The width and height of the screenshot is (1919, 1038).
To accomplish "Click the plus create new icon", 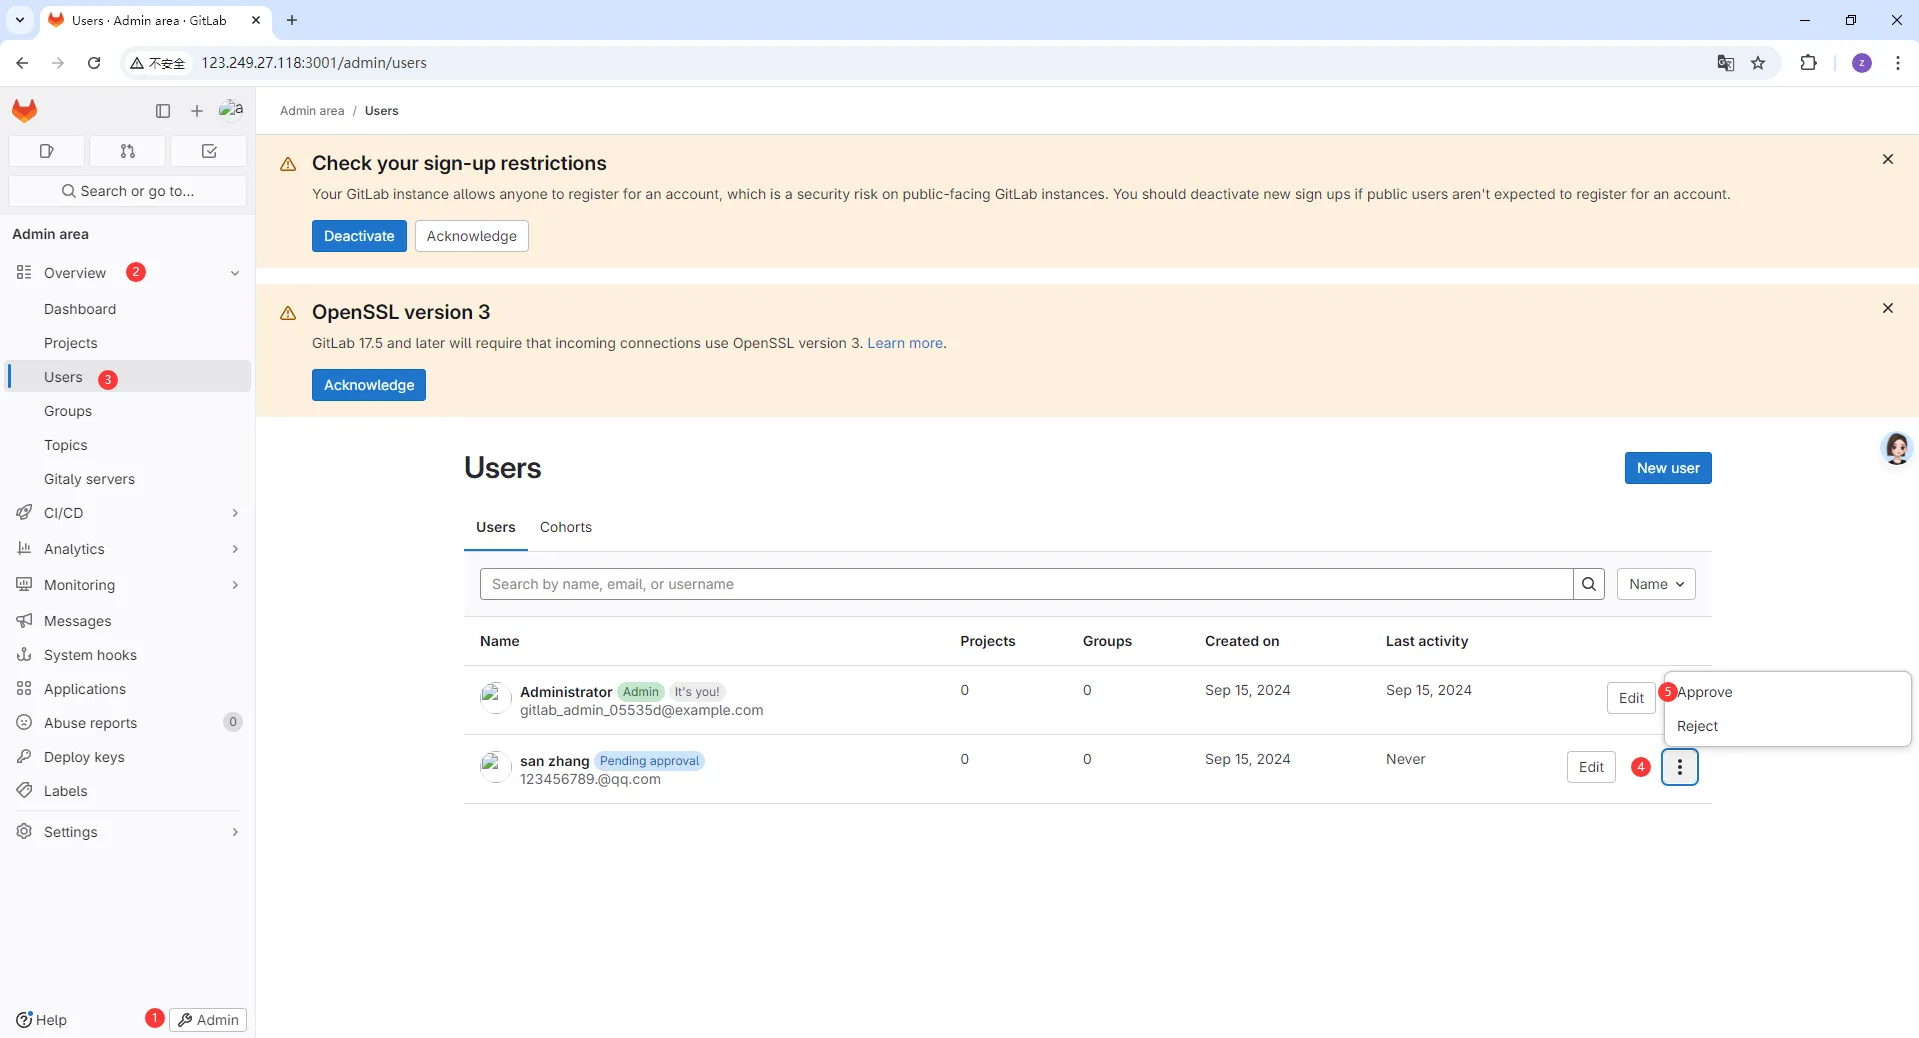I will coord(197,111).
